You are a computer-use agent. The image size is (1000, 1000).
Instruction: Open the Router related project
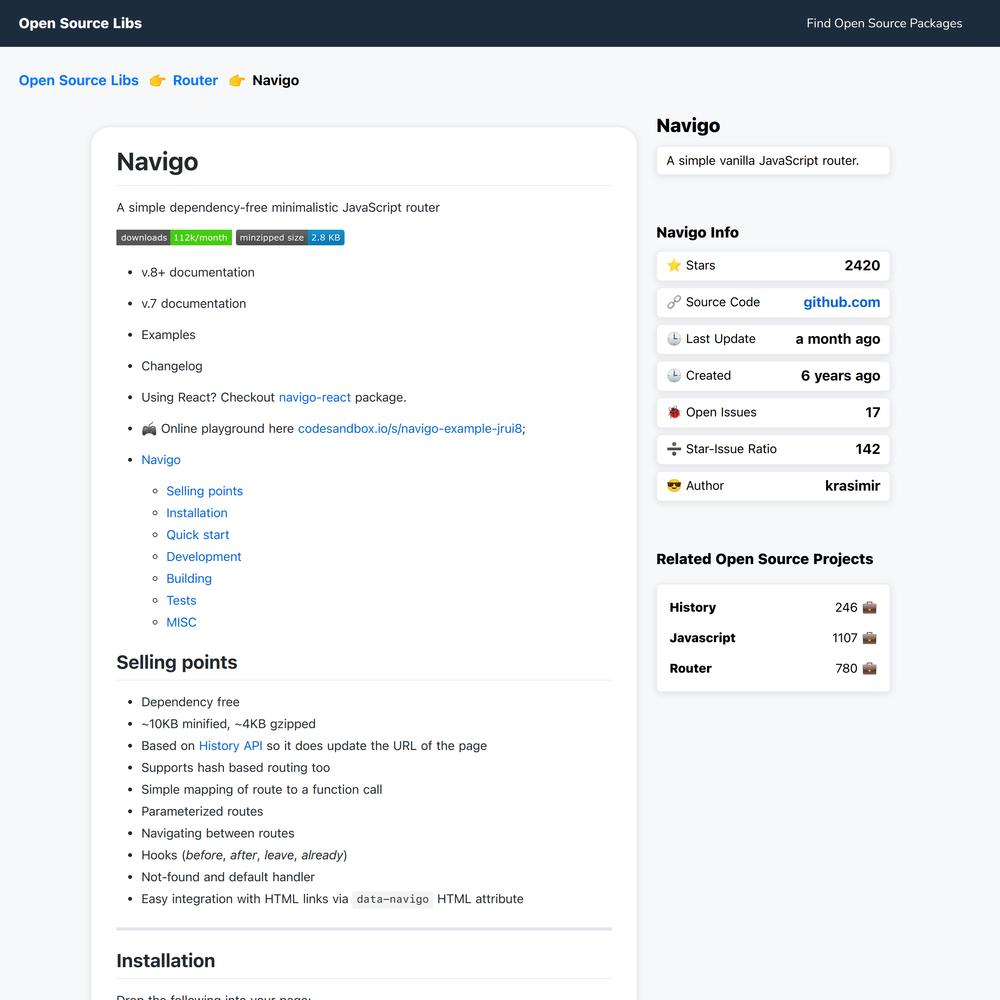[x=691, y=668]
